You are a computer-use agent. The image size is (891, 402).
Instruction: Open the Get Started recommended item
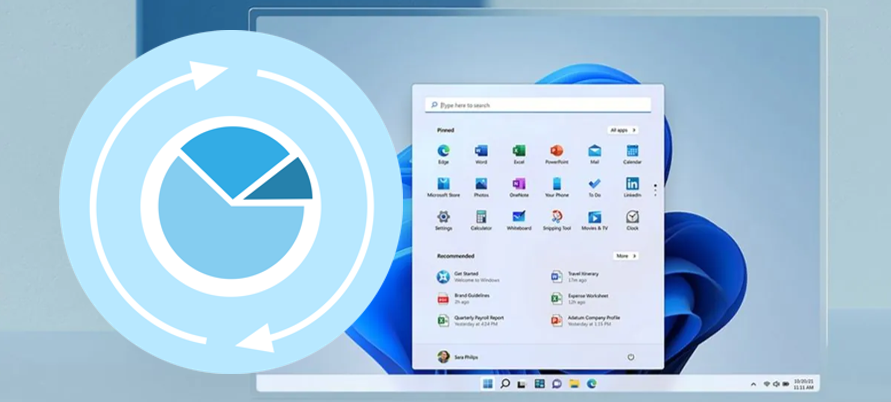pyautogui.click(x=469, y=277)
